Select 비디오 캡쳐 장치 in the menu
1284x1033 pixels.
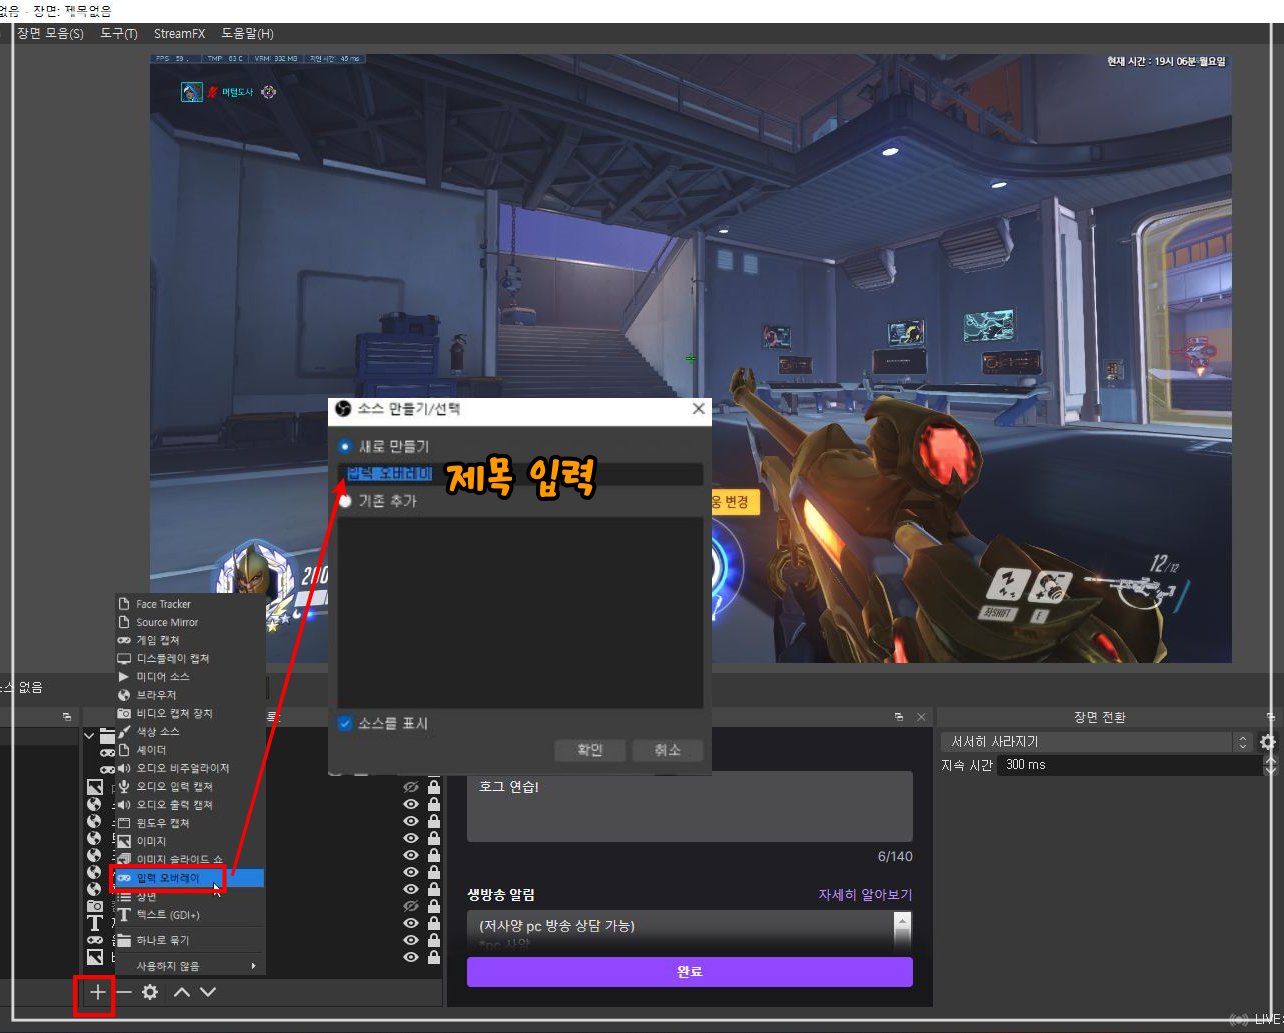coord(190,713)
